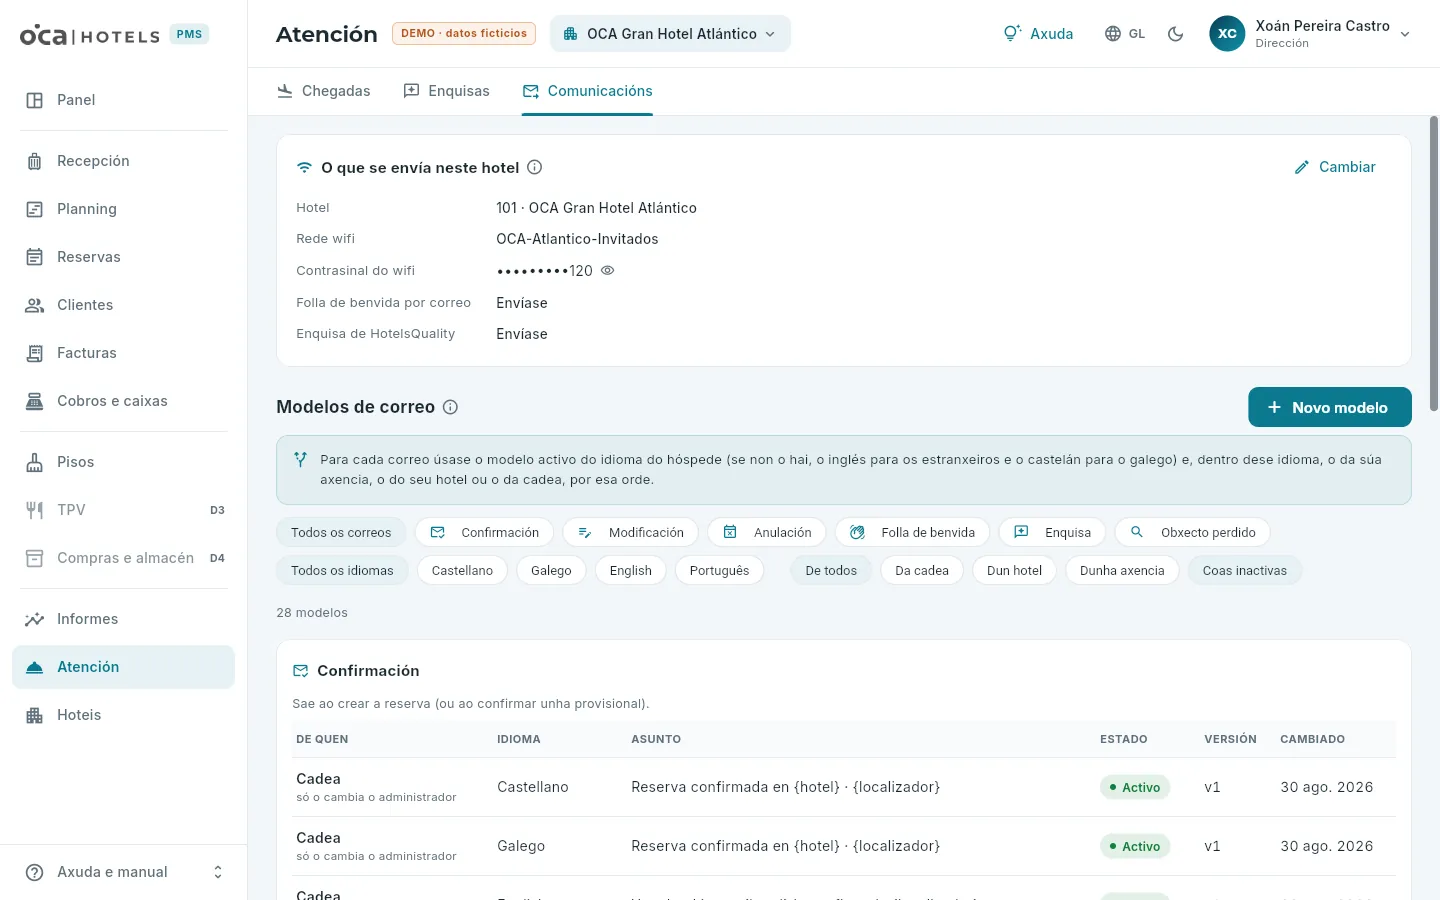The height and width of the screenshot is (900, 1440).
Task: Go to Recepción in the sidebar
Action: pos(123,161)
